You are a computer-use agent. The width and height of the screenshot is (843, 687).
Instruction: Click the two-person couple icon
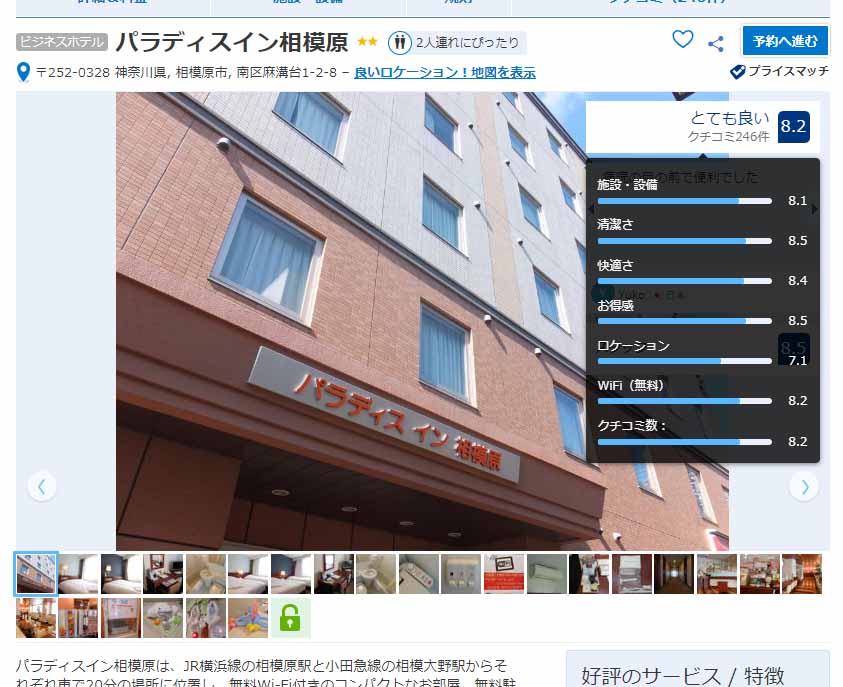399,42
